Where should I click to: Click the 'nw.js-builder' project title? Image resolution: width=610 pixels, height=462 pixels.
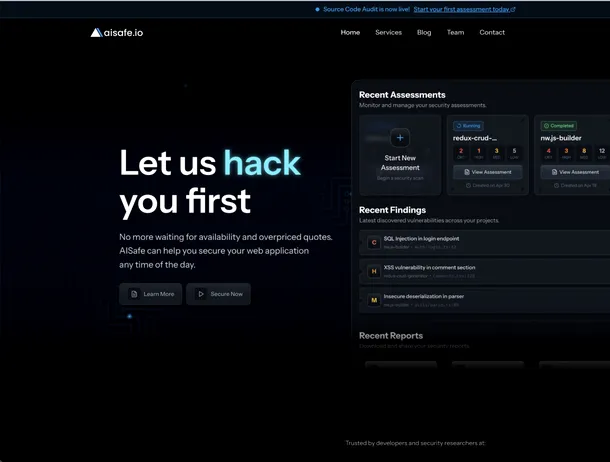click(561, 138)
